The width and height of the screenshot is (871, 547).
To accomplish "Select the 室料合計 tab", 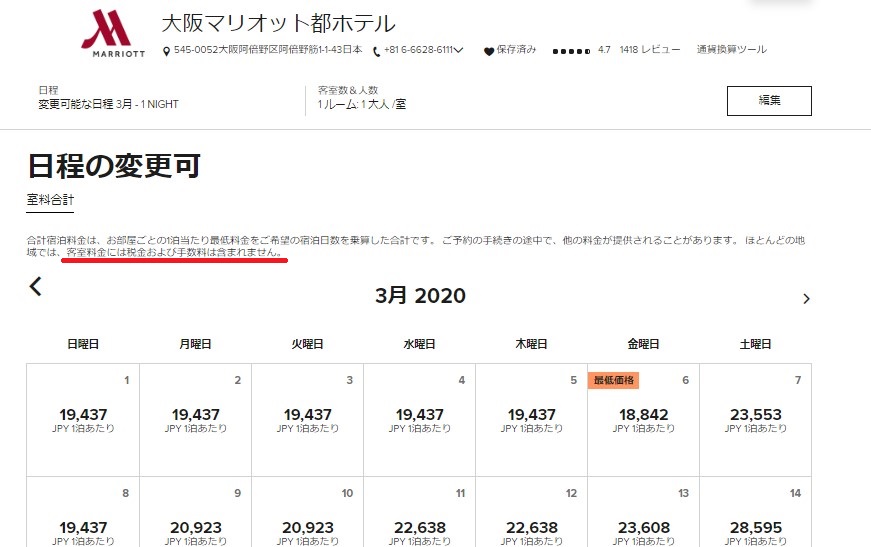I will pyautogui.click(x=50, y=200).
